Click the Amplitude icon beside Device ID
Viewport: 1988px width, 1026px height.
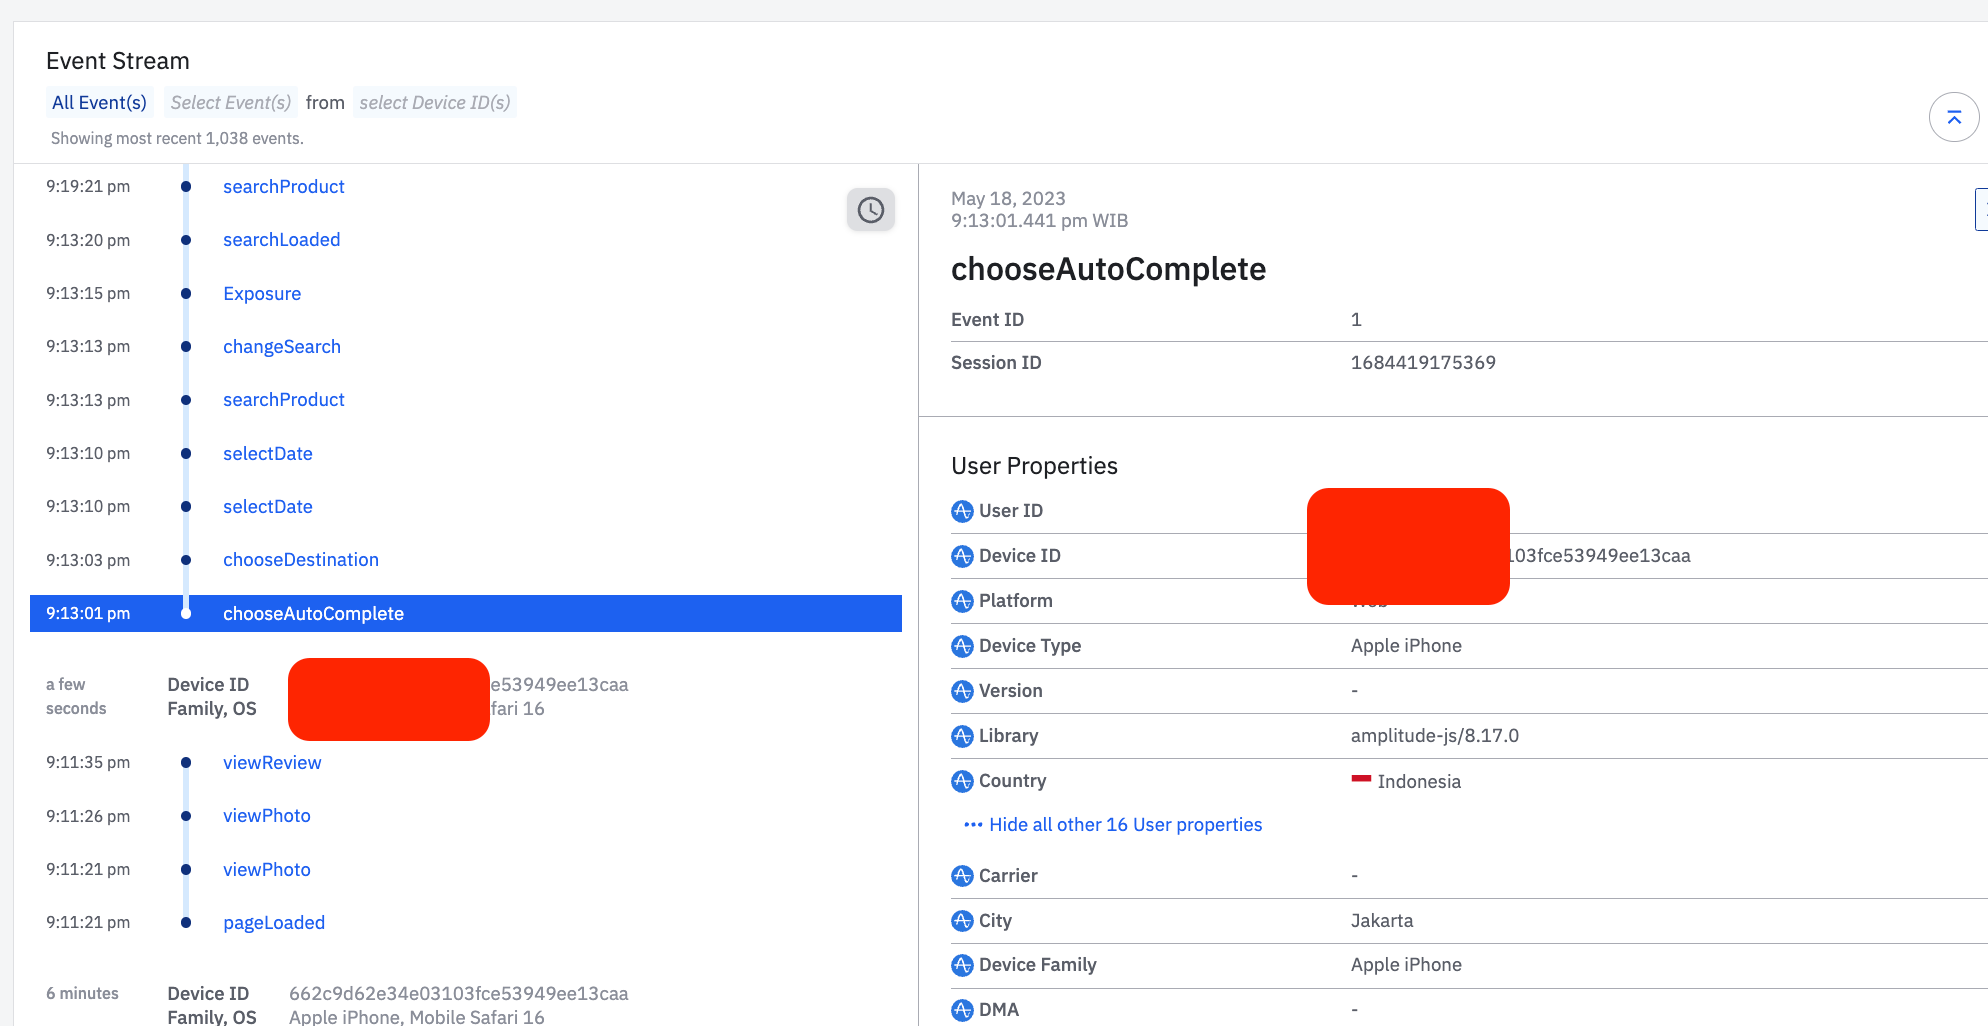click(x=962, y=556)
